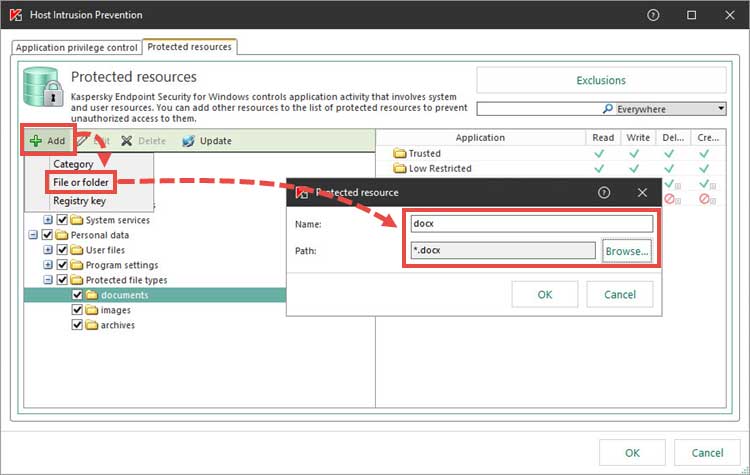The image size is (750, 475).
Task: Expand the User files tree node
Action: 48,250
